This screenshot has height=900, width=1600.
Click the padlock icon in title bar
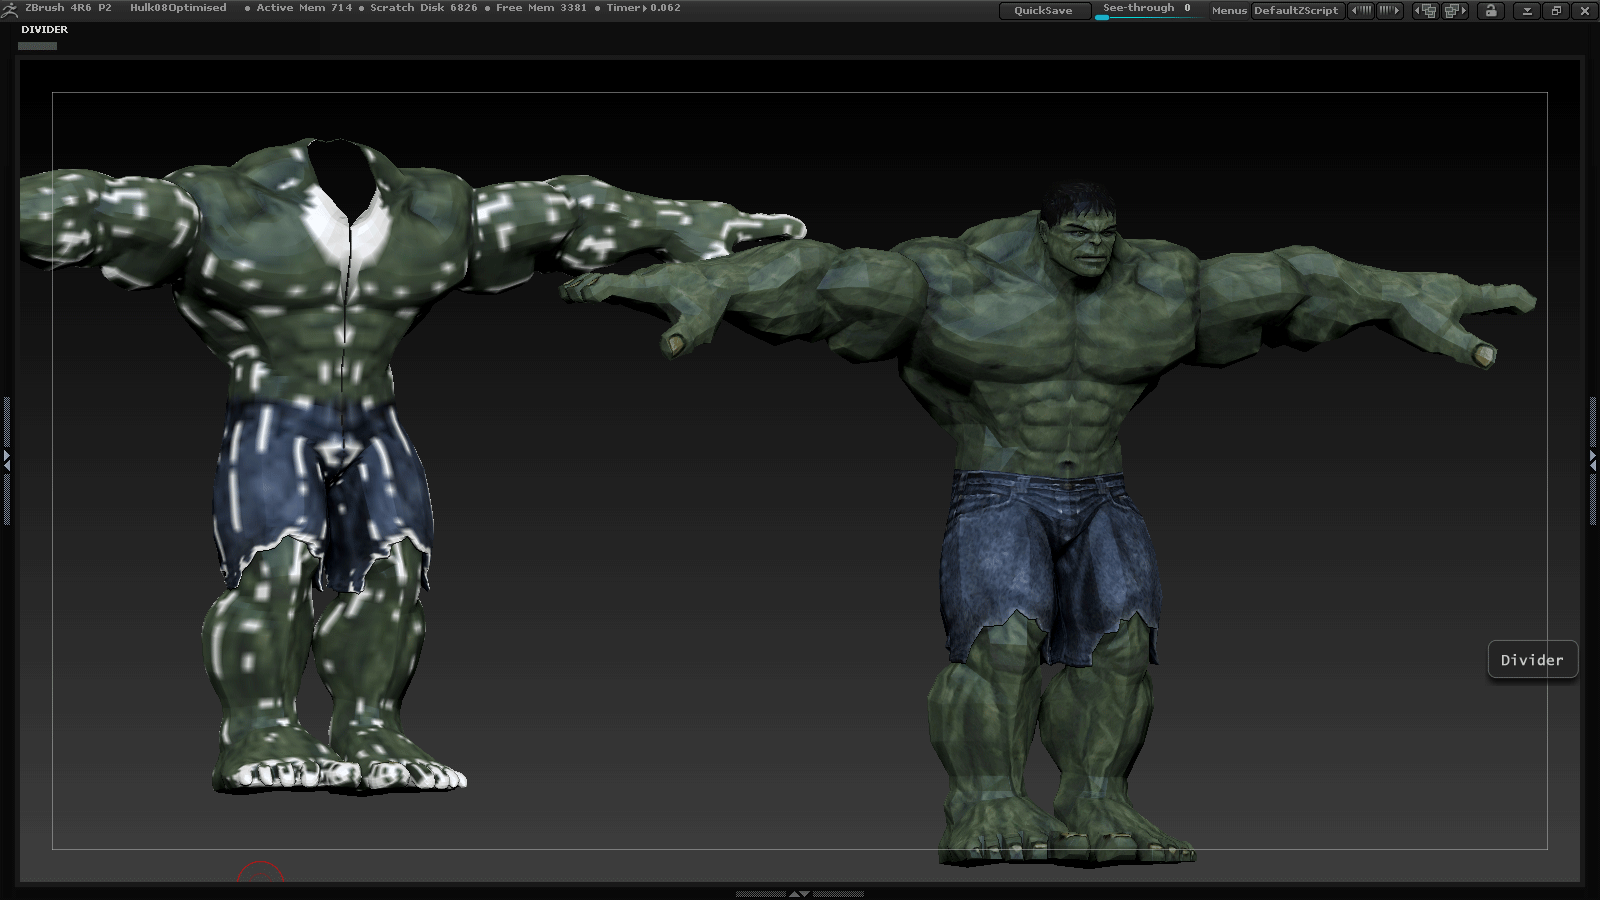coord(1491,10)
